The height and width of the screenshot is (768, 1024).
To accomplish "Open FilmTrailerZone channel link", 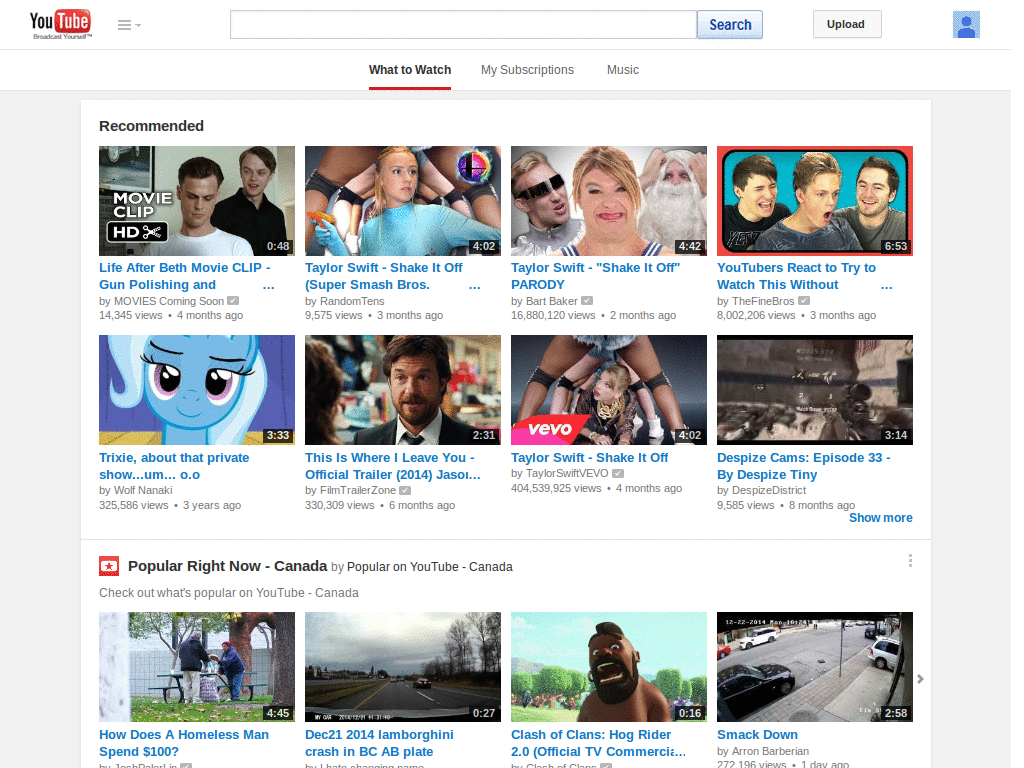I will pyautogui.click(x=358, y=490).
